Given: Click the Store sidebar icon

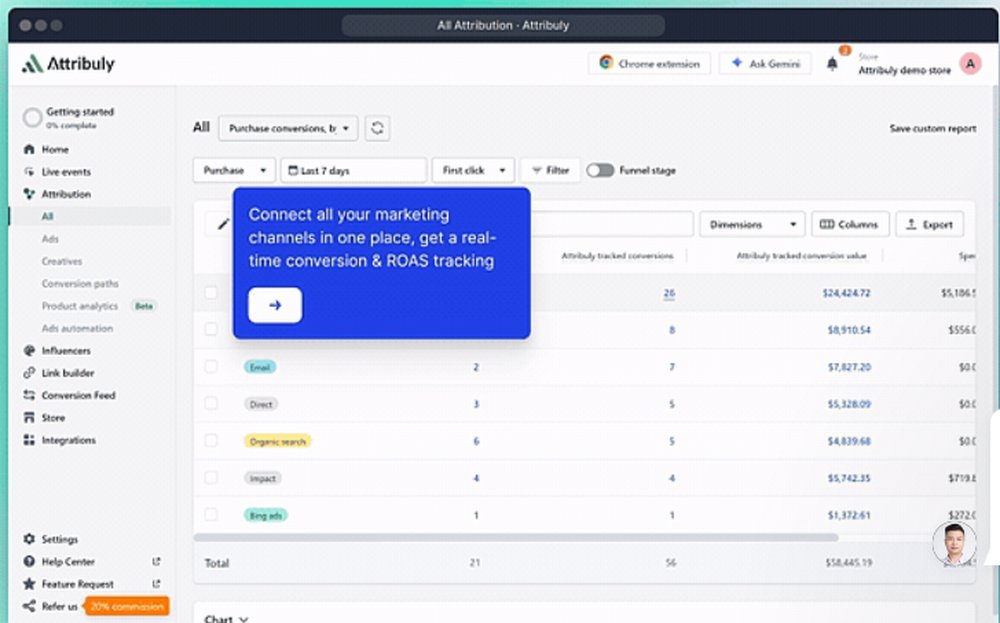Looking at the screenshot, I should [x=29, y=418].
